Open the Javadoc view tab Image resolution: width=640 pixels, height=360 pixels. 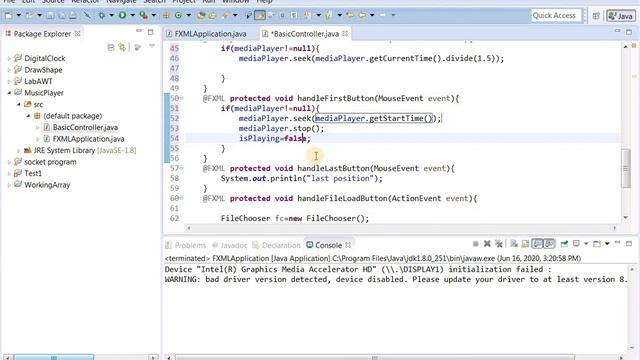pyautogui.click(x=229, y=245)
